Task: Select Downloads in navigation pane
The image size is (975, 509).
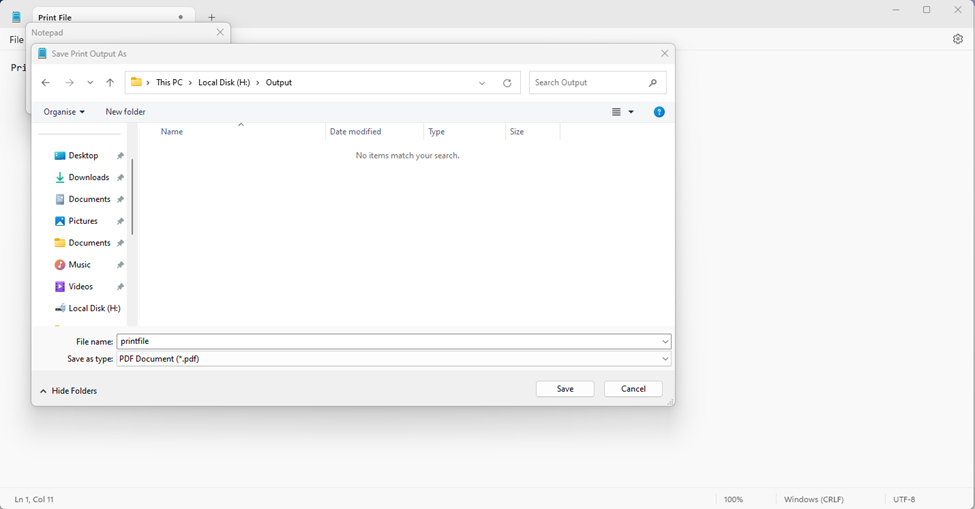Action: coord(88,177)
